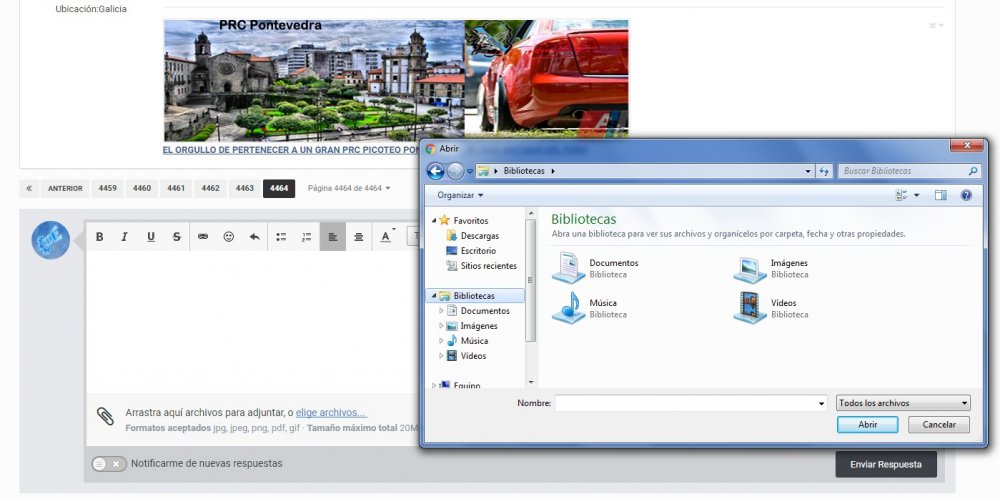This screenshot has height=499, width=1000.
Task: Click Cancelar in the Abrir dialog
Action: pos(939,424)
